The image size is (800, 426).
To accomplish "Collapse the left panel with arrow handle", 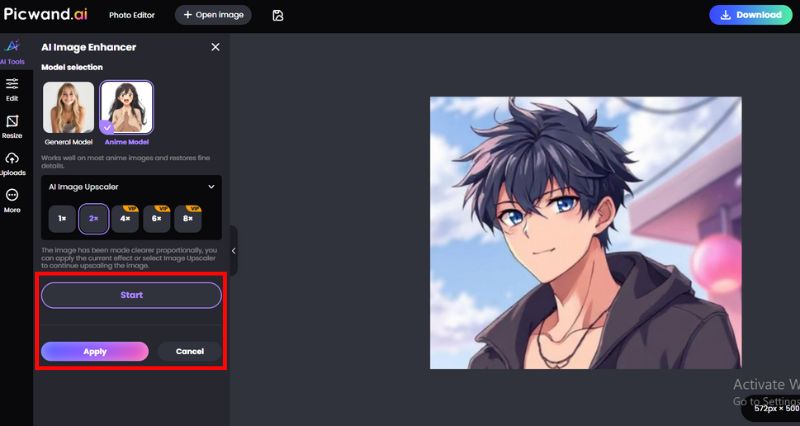I will pos(234,250).
